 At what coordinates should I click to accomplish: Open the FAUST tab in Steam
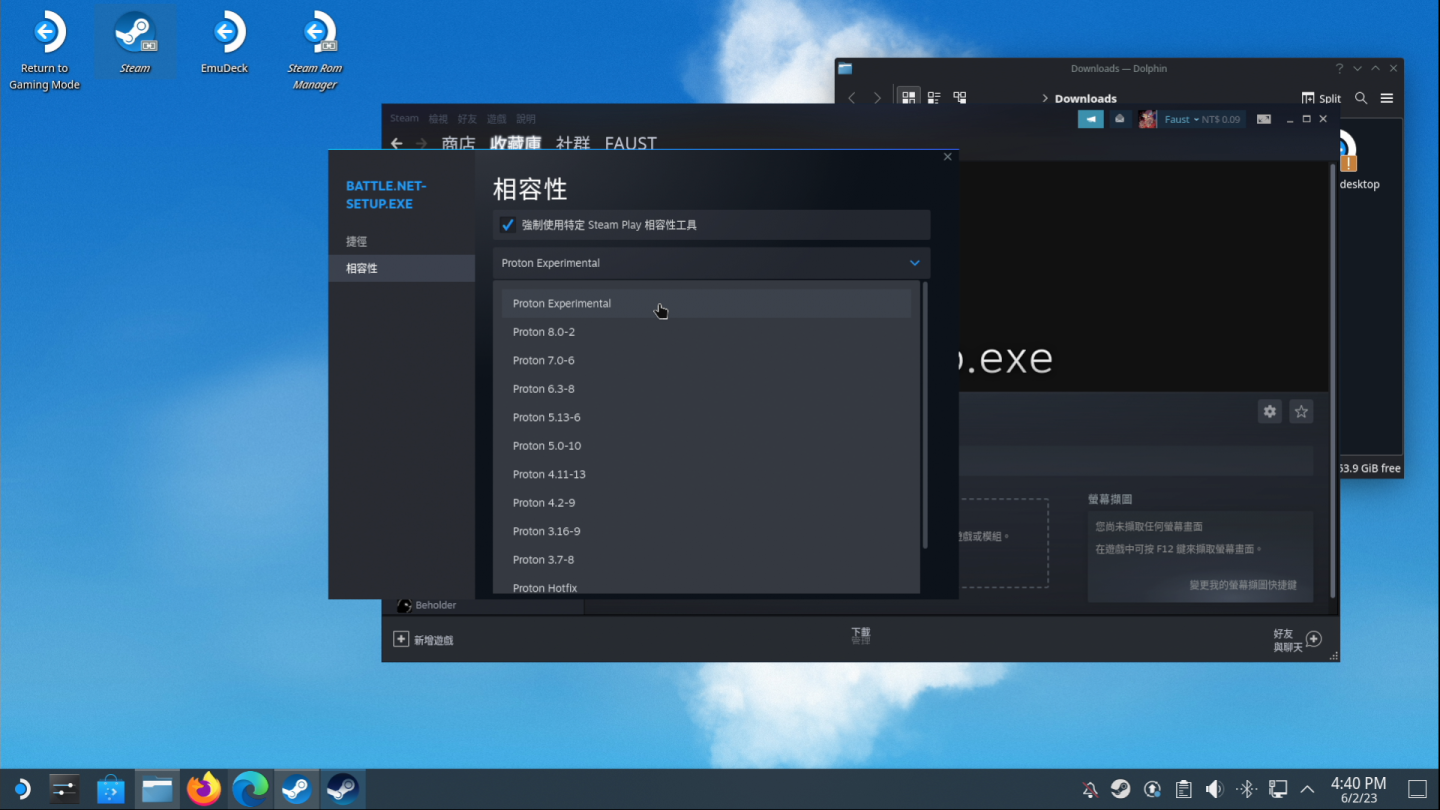(x=631, y=143)
